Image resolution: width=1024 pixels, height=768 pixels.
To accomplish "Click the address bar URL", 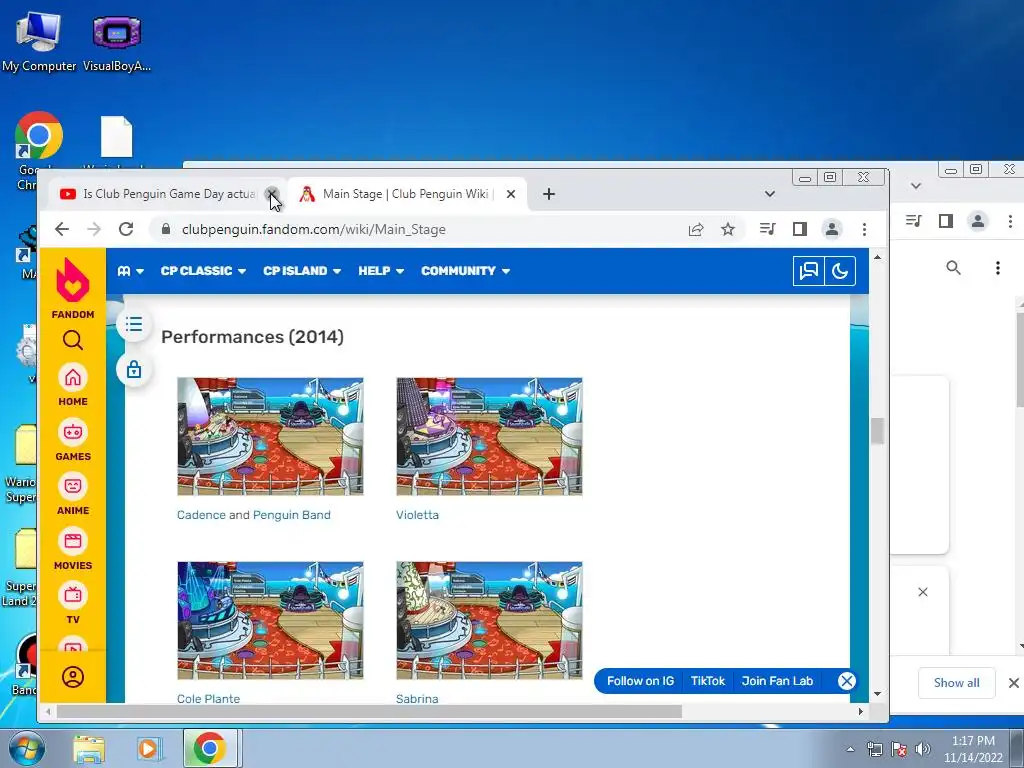I will coord(313,229).
